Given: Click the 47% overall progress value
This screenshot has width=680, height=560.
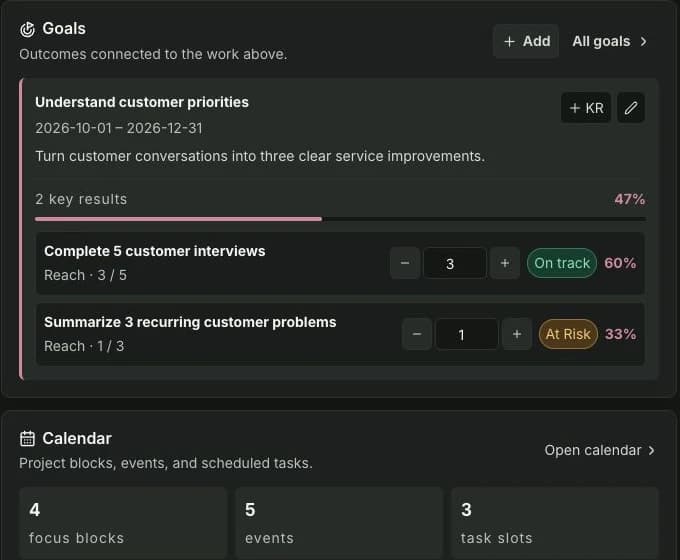Looking at the screenshot, I should coord(630,199).
